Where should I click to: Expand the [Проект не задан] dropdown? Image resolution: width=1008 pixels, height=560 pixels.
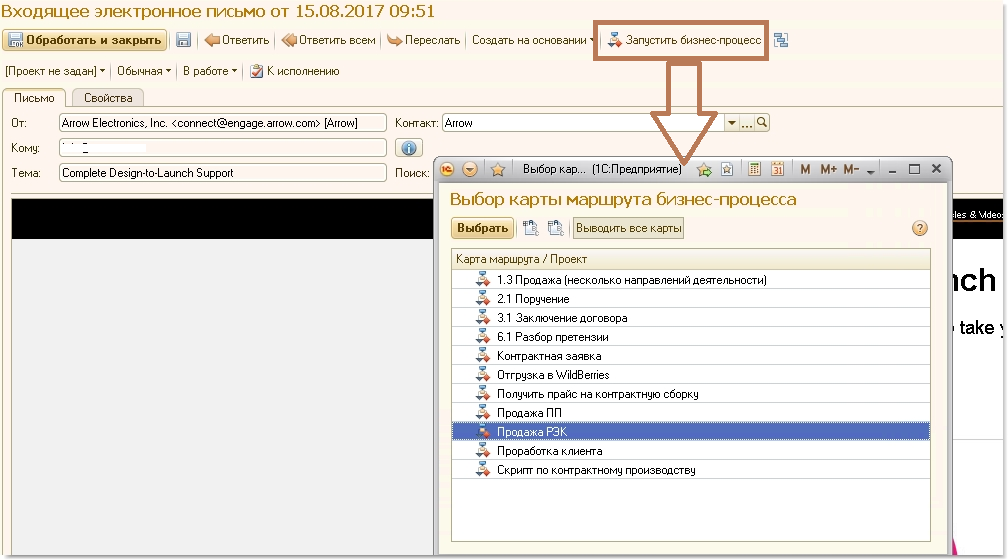click(55, 71)
